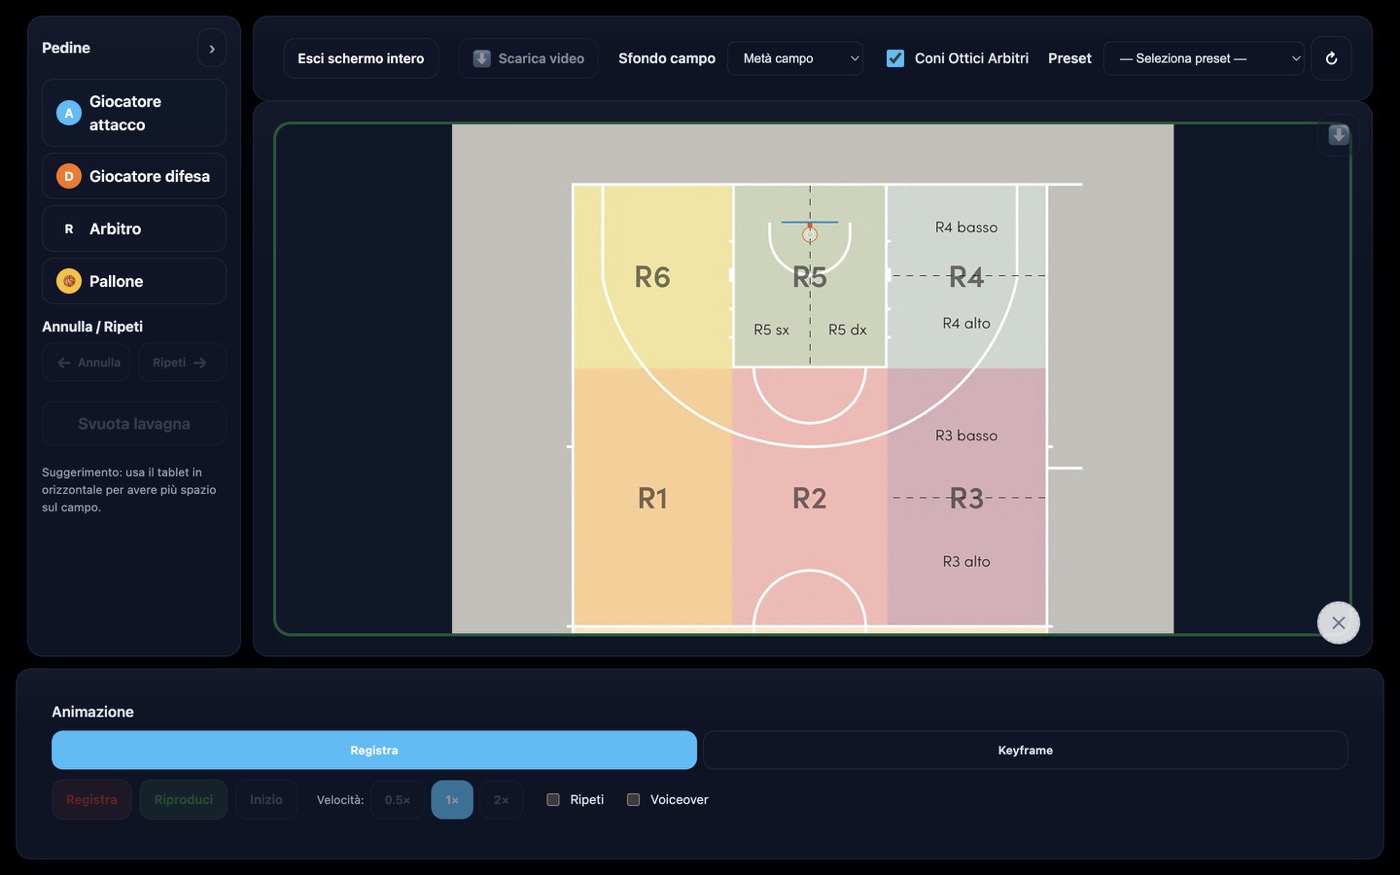
Task: Open the Sfondo campo Metà campo dropdown
Action: click(x=795, y=58)
